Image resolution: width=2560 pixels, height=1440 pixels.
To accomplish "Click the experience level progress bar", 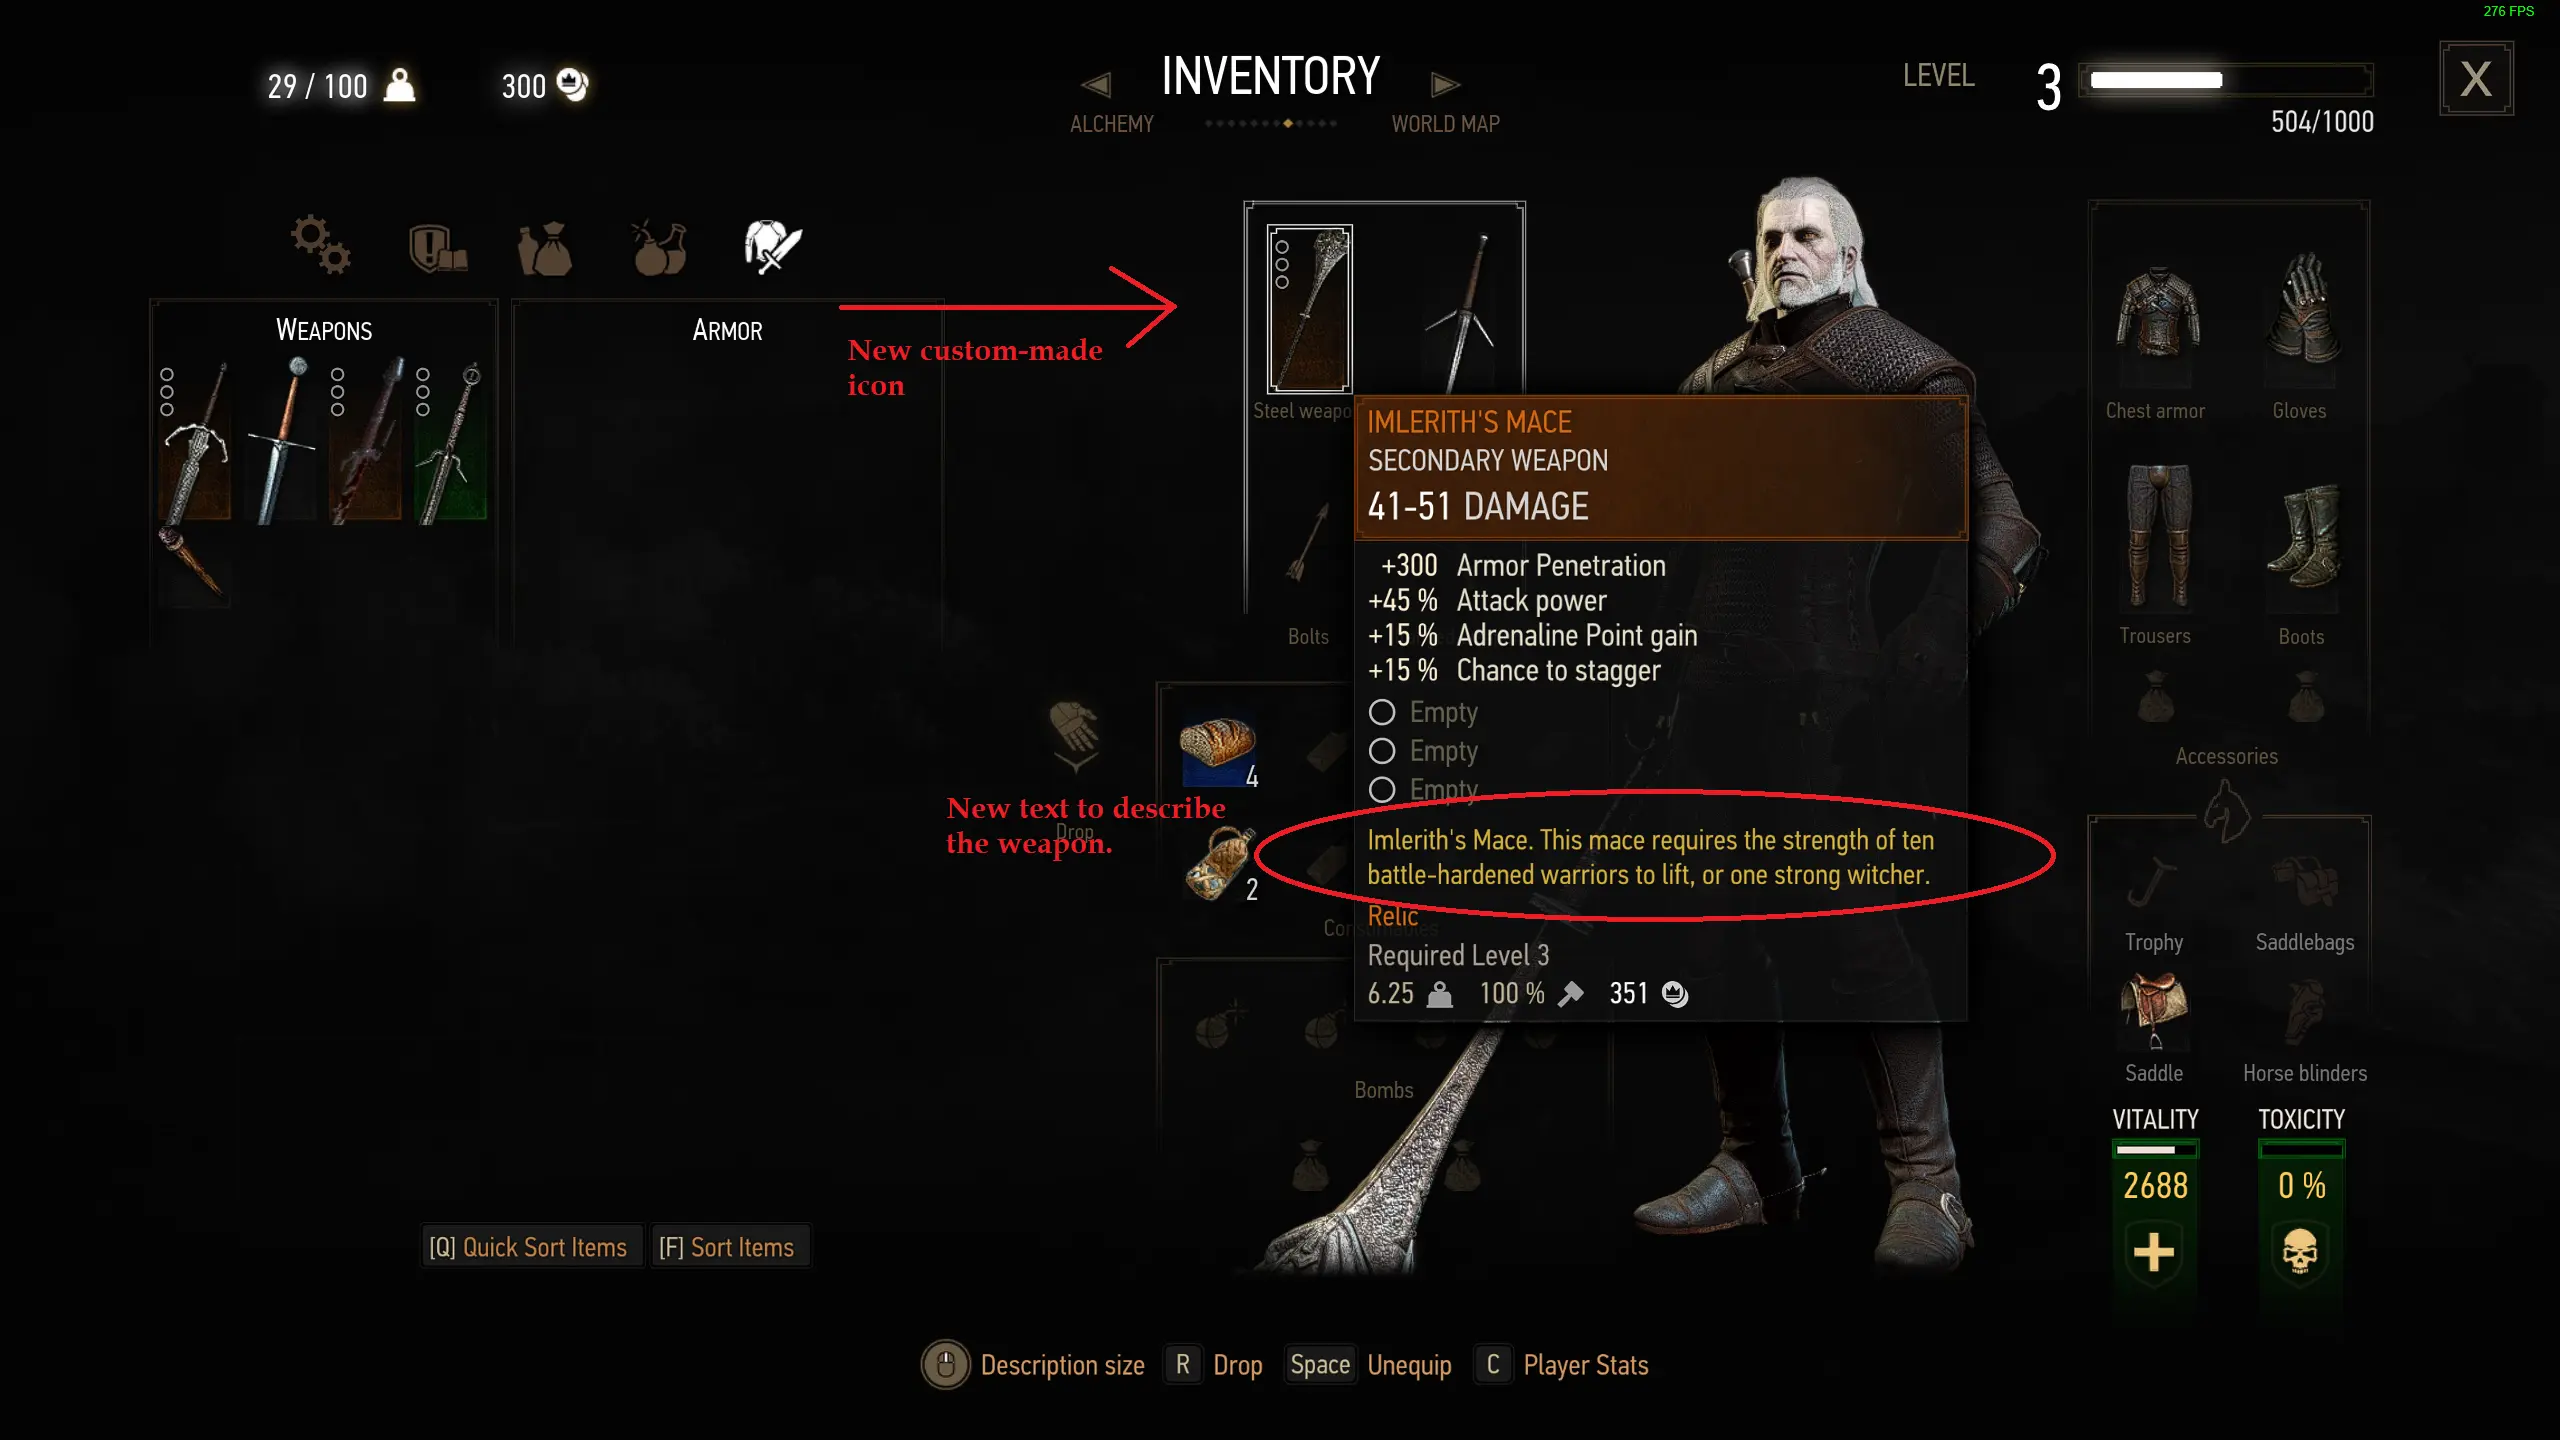I will (x=2226, y=80).
